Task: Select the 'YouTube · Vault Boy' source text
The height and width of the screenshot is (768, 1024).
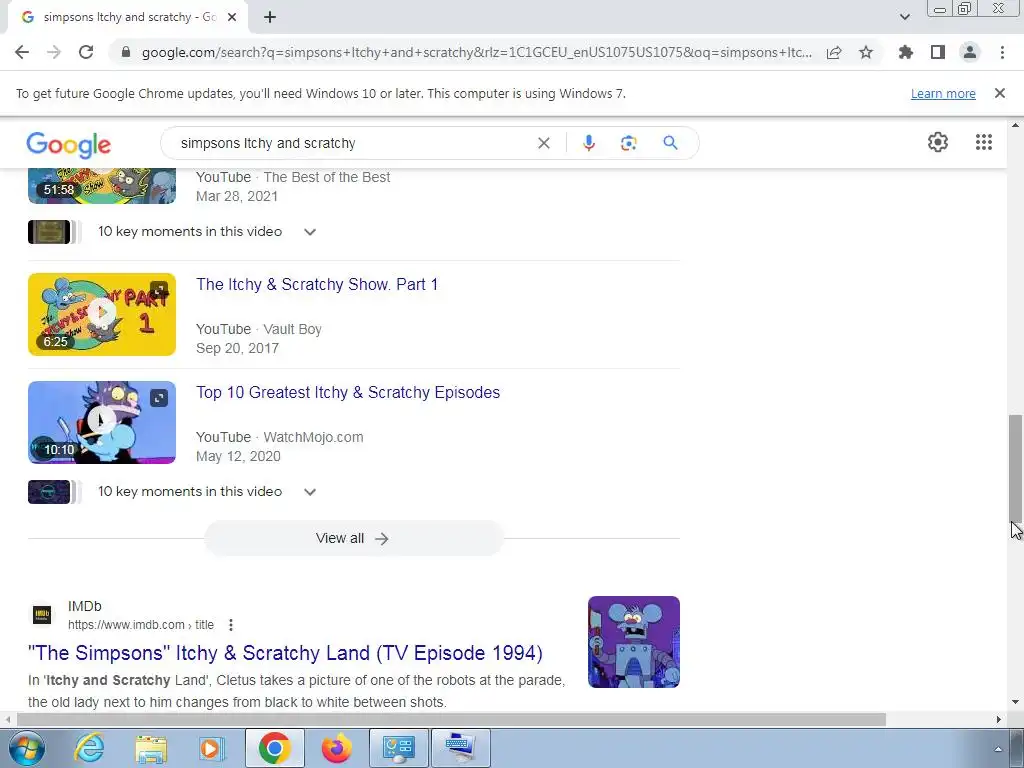Action: click(x=259, y=329)
